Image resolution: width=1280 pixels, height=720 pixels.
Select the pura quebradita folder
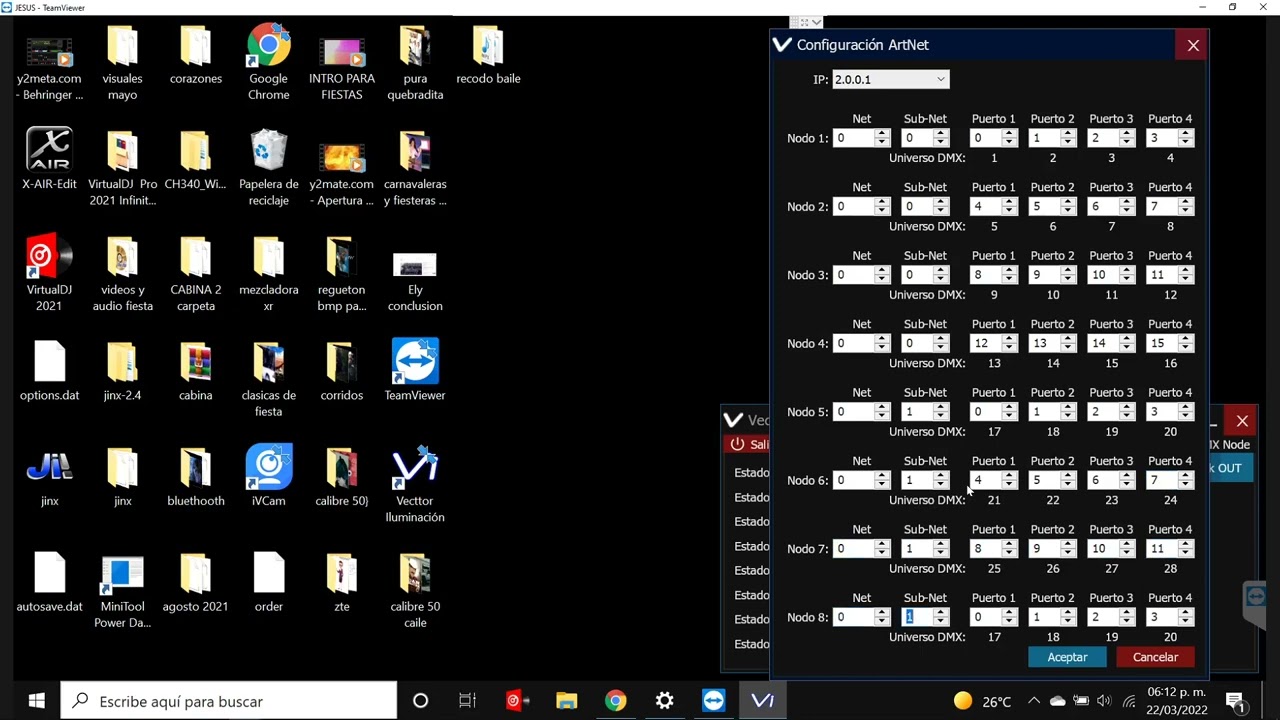[x=415, y=63]
